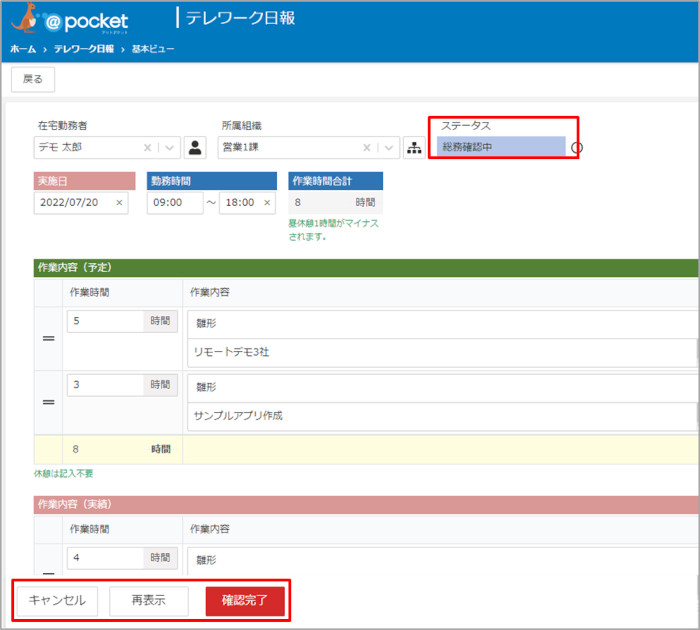Grab the drag handle of the 5時間 row
The image size is (700, 630).
click(x=49, y=338)
